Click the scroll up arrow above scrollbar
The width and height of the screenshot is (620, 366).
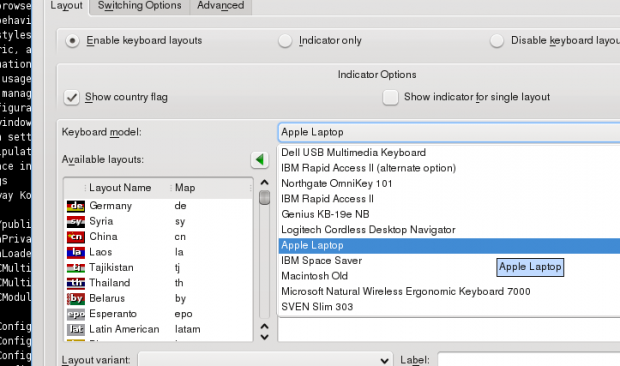[x=265, y=182]
